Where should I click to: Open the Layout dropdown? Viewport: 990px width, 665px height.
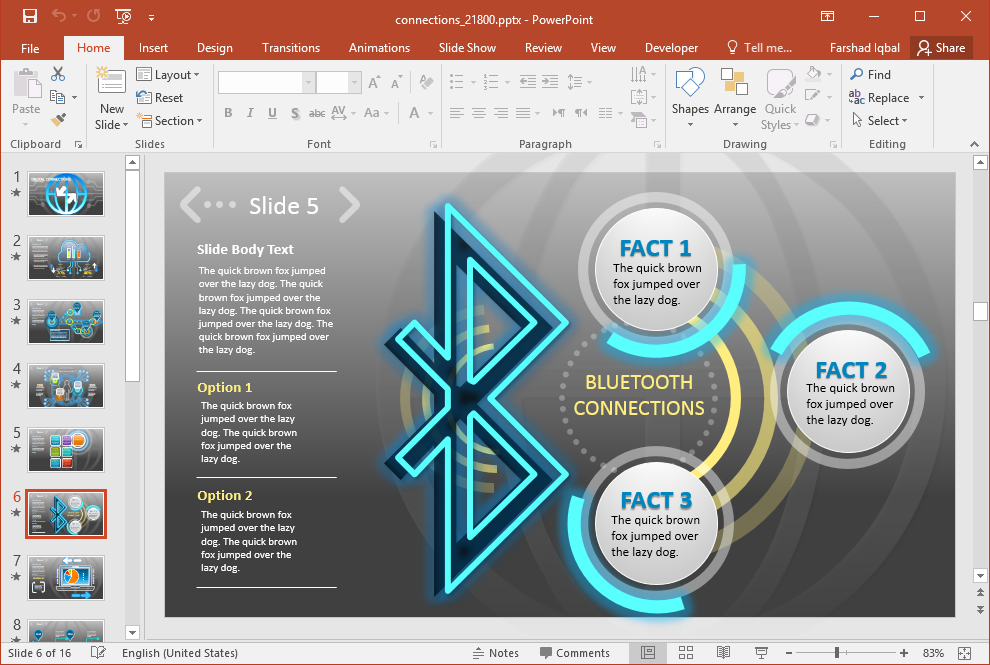pos(168,74)
